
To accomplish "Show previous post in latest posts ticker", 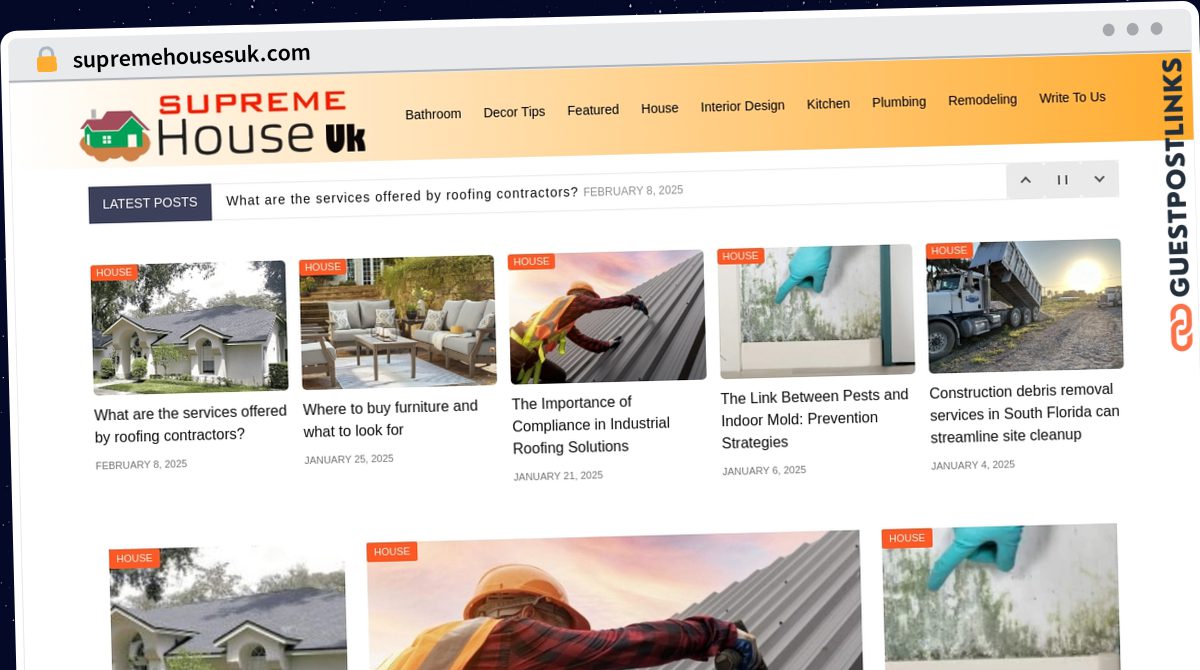I will (1025, 180).
